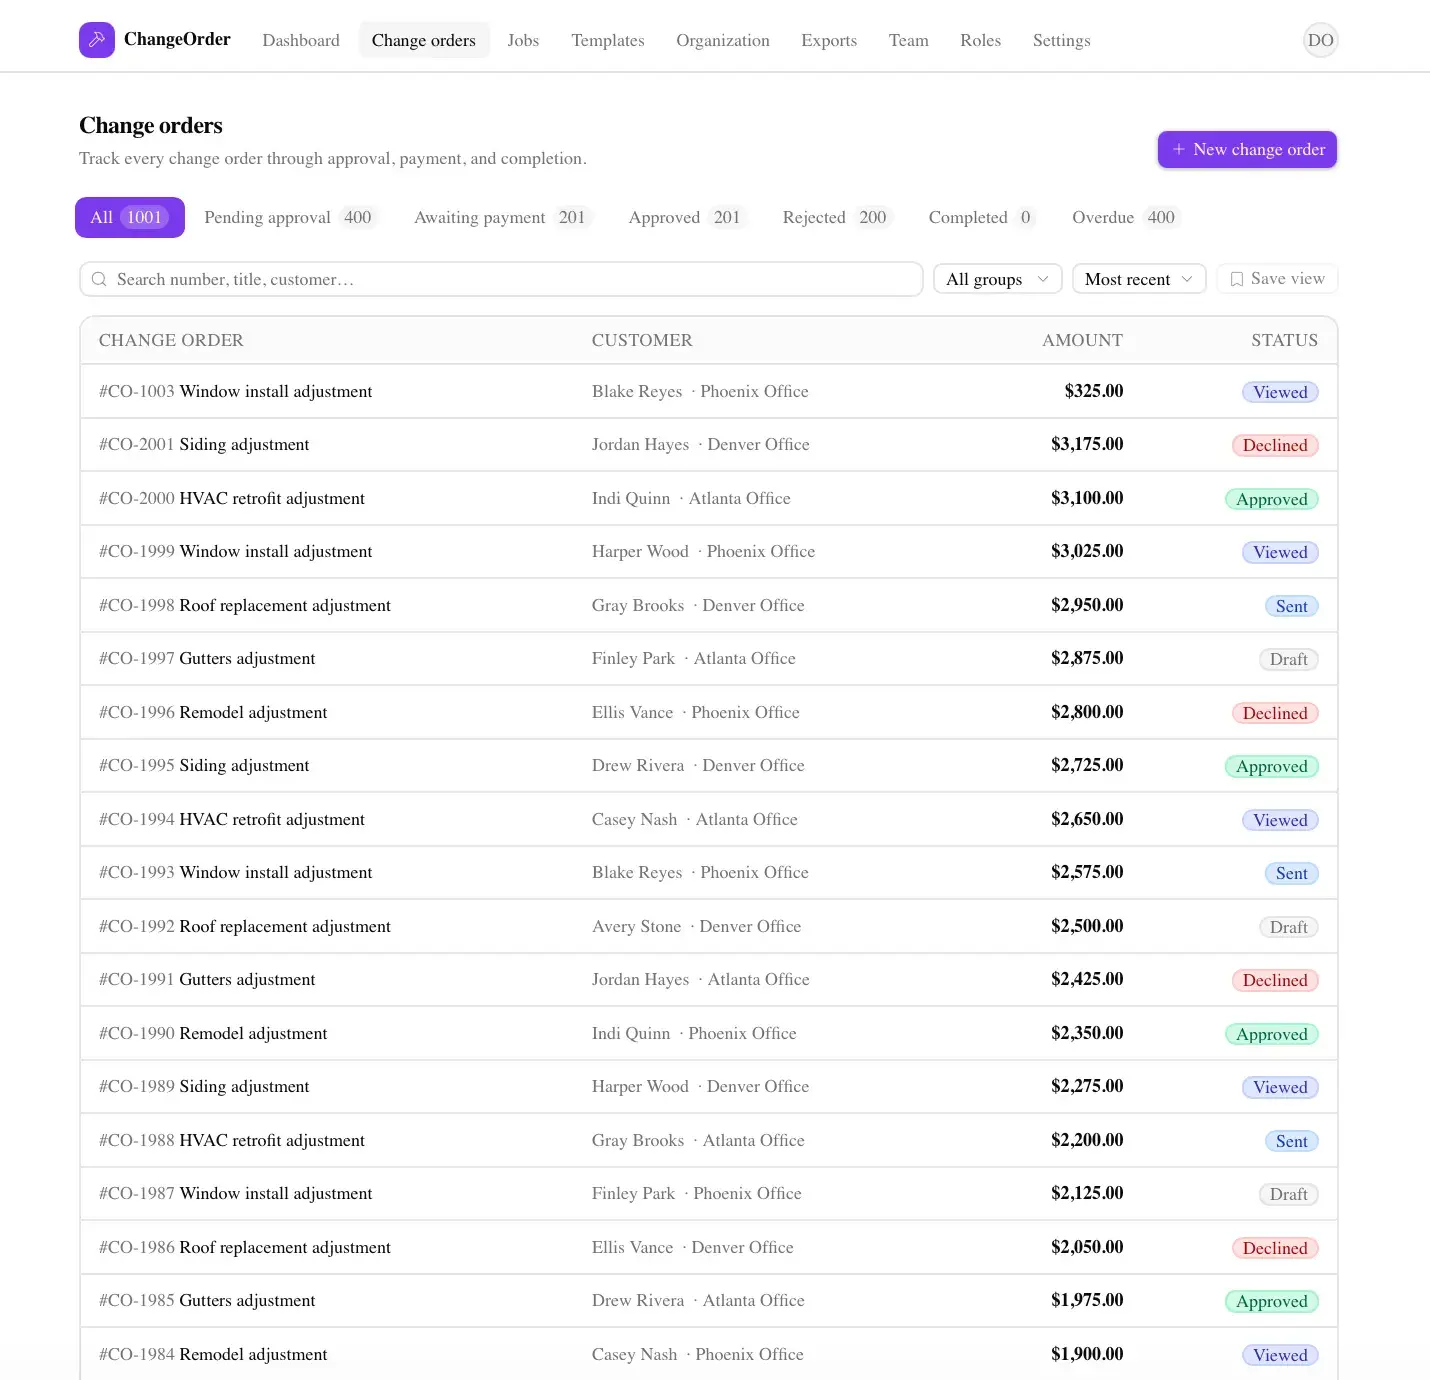Click the $3,025.00 amount cell
1430x1380 pixels.
coord(1087,551)
